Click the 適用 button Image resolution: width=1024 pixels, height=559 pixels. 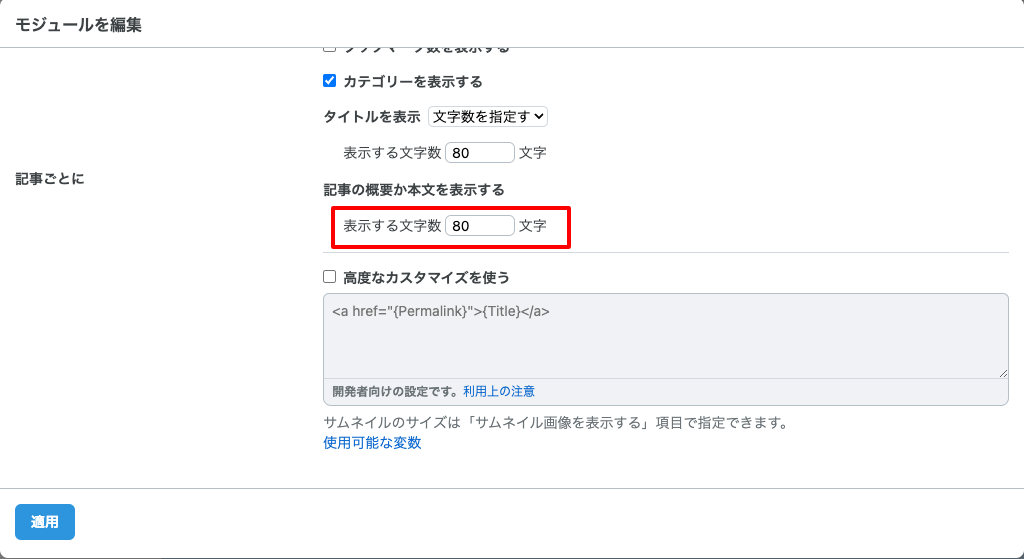(x=45, y=522)
